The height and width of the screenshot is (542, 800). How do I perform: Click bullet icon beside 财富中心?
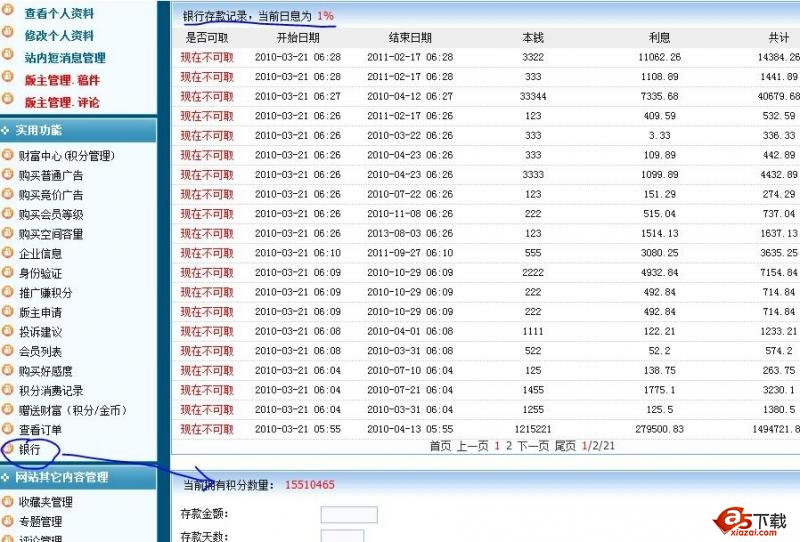click(8, 154)
